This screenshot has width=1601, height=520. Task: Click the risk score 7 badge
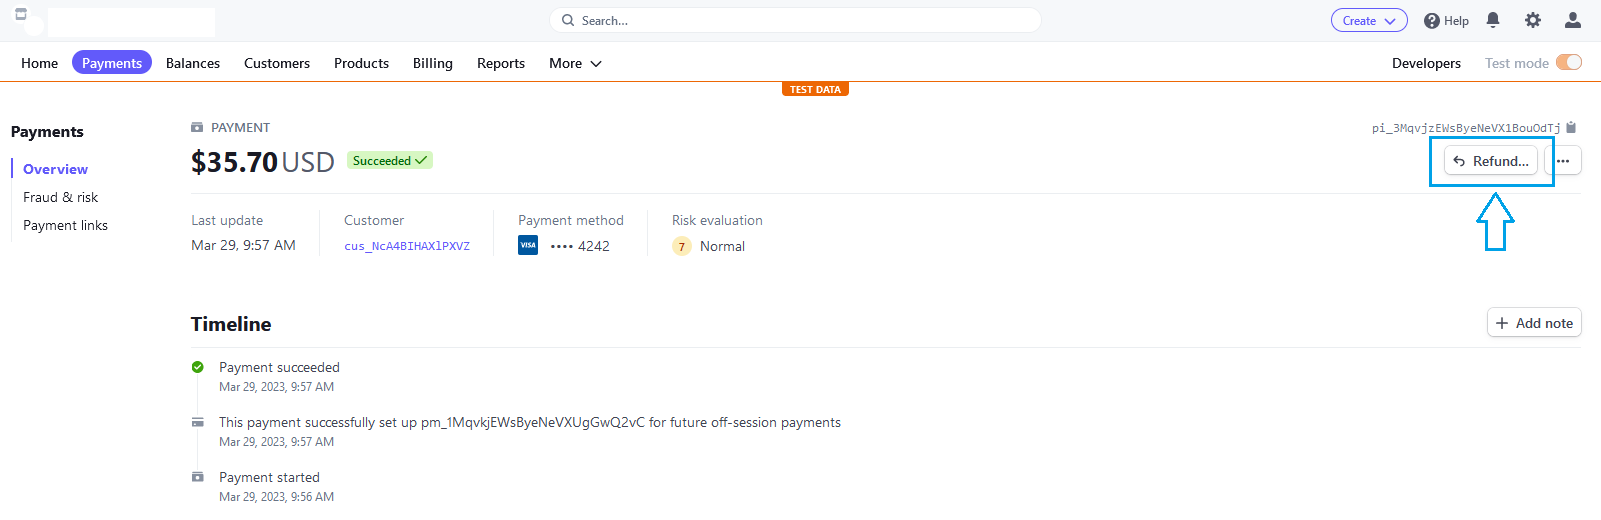click(682, 246)
